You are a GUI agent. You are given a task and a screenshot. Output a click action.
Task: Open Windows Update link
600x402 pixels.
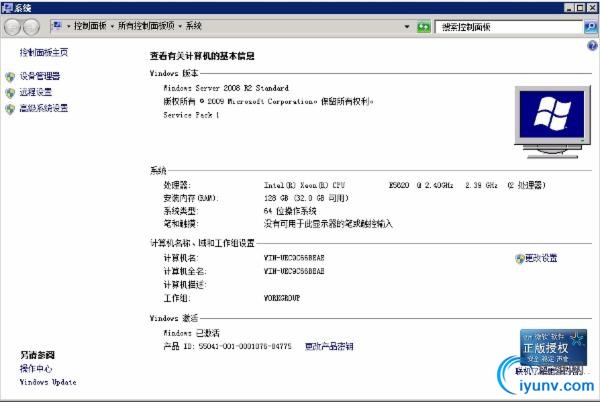[x=48, y=382]
